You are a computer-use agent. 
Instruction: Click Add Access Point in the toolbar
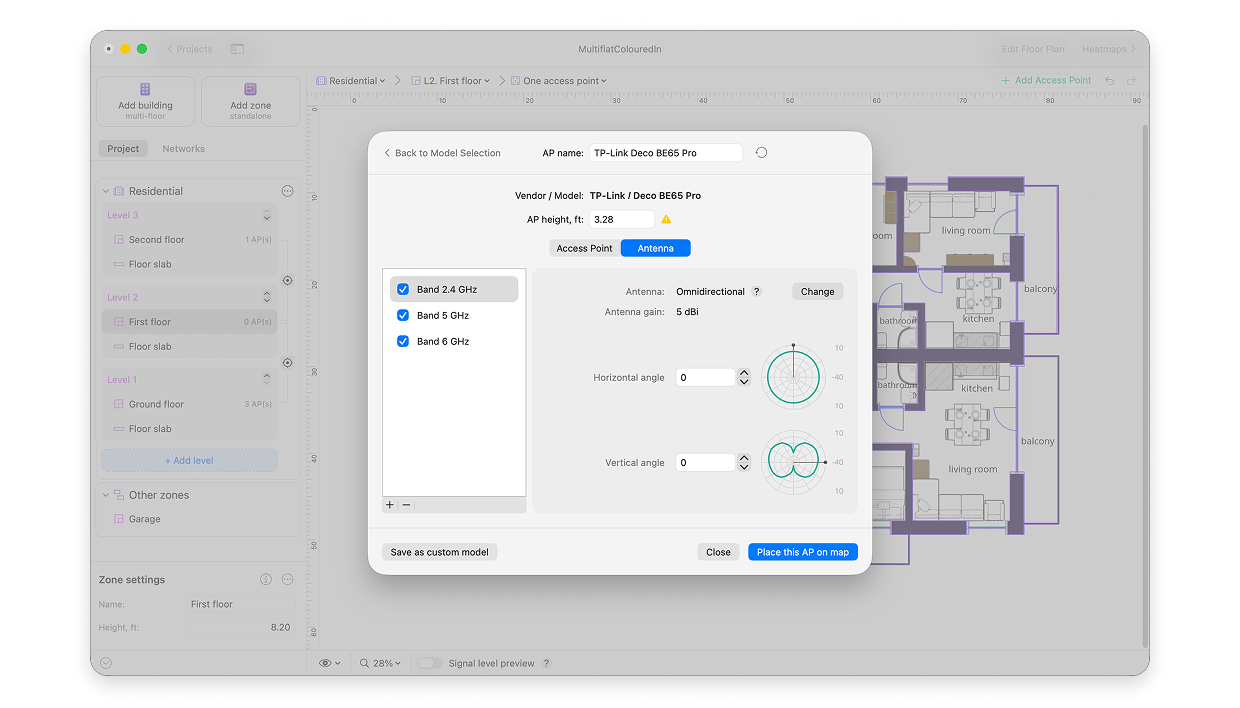pos(1046,80)
